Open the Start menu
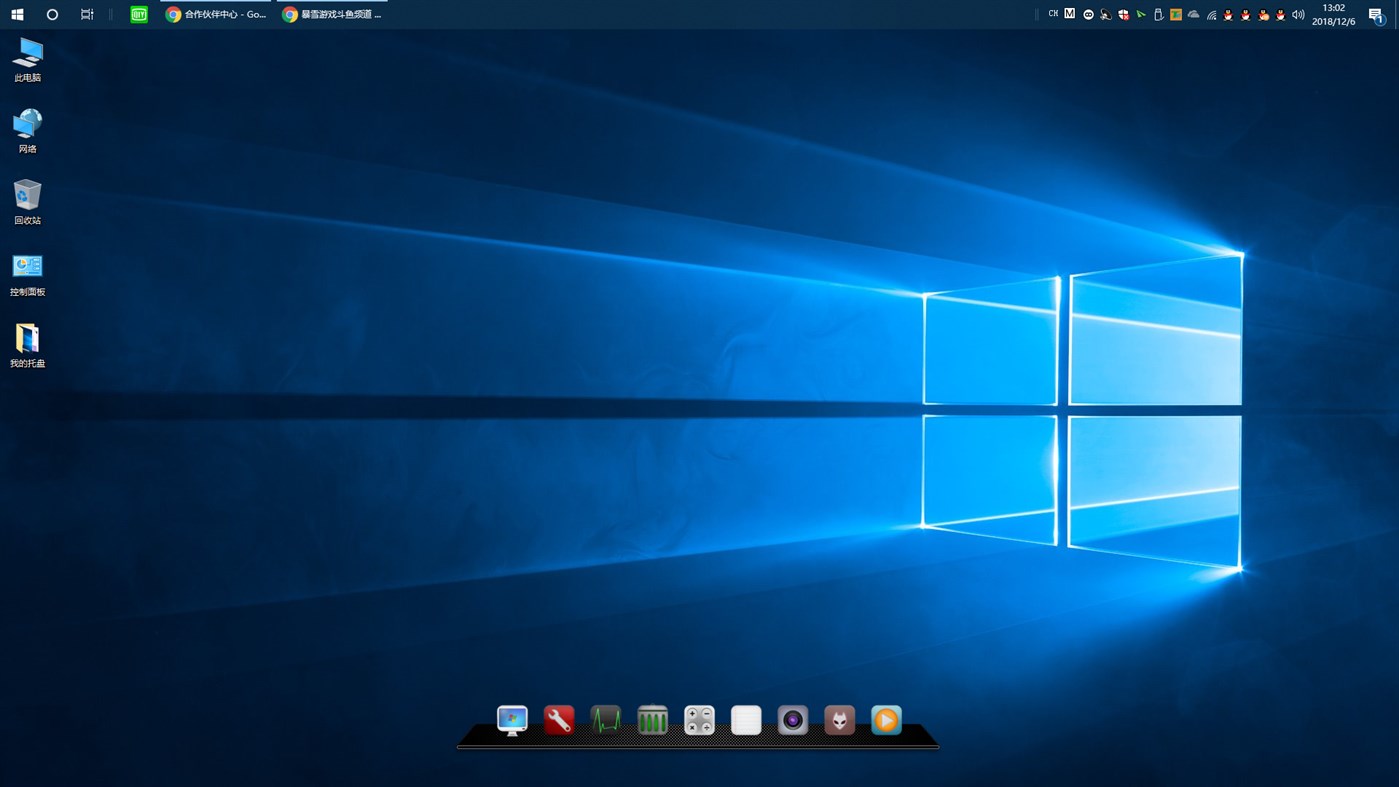The image size is (1399, 787). pos(15,13)
